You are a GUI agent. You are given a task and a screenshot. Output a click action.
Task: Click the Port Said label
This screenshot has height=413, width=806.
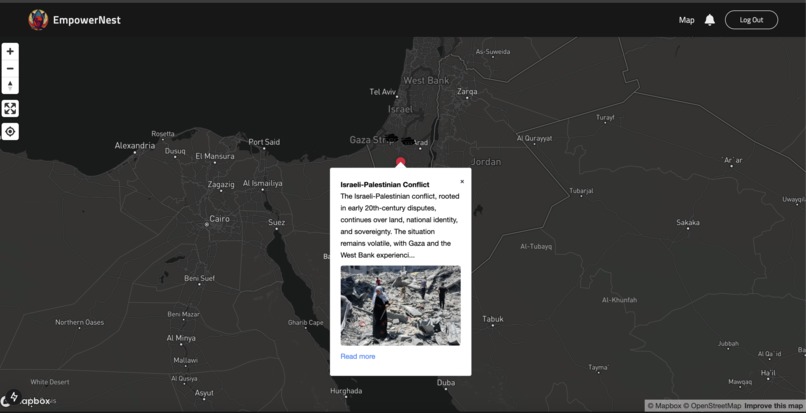click(264, 142)
